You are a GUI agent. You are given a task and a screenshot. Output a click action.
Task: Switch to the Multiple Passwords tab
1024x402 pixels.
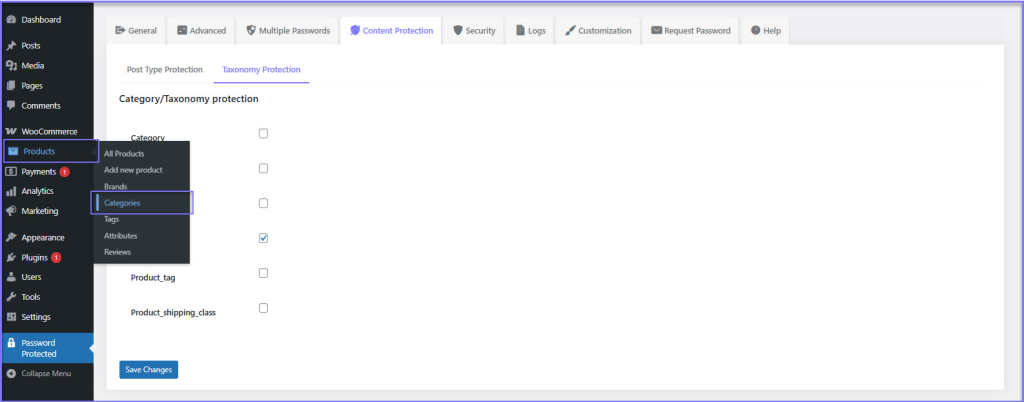pyautogui.click(x=287, y=31)
